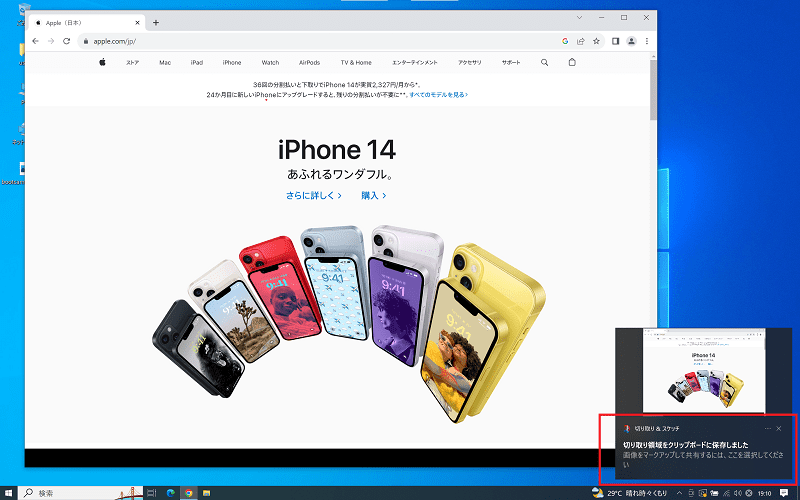Click the search magnifier on Apple site
This screenshot has height=500, width=800.
tap(544, 62)
